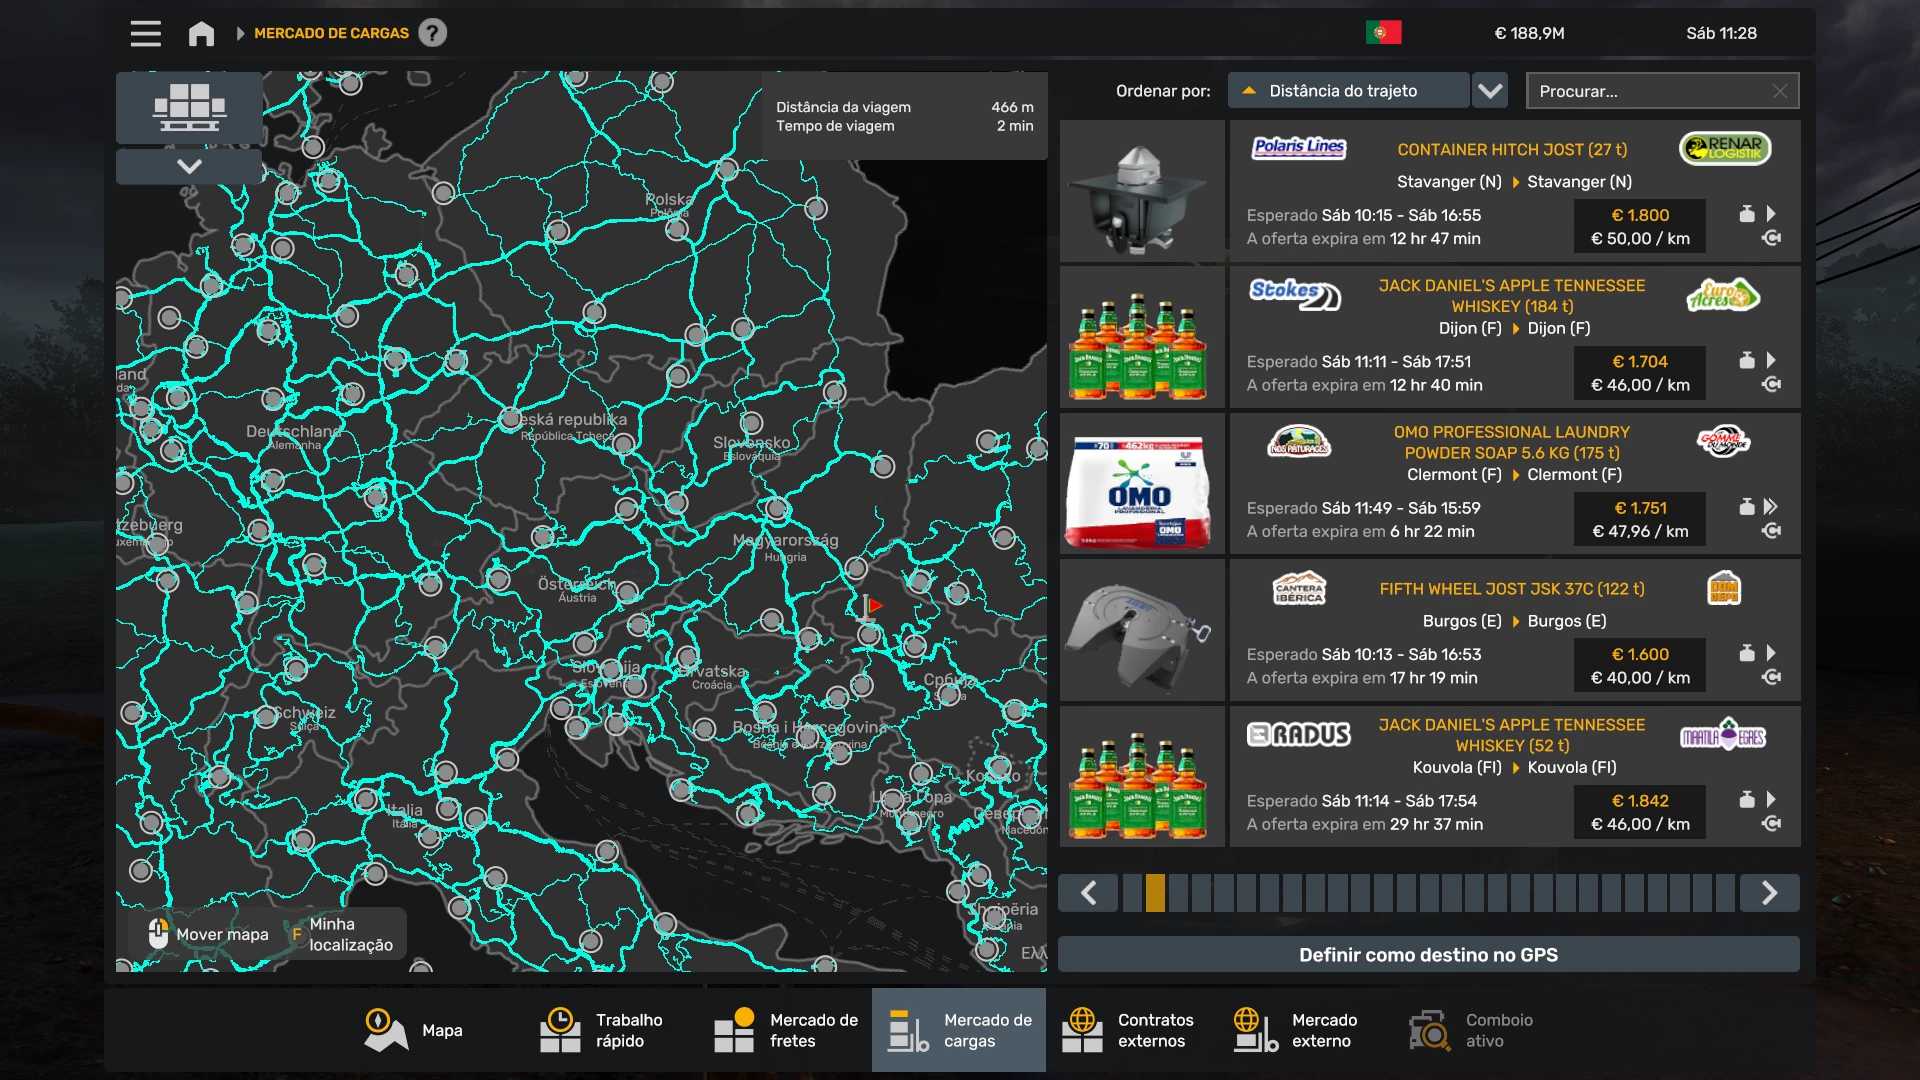The image size is (1920, 1080).
Task: Switch to the Mercado de fretes tab
Action: [x=786, y=1030]
